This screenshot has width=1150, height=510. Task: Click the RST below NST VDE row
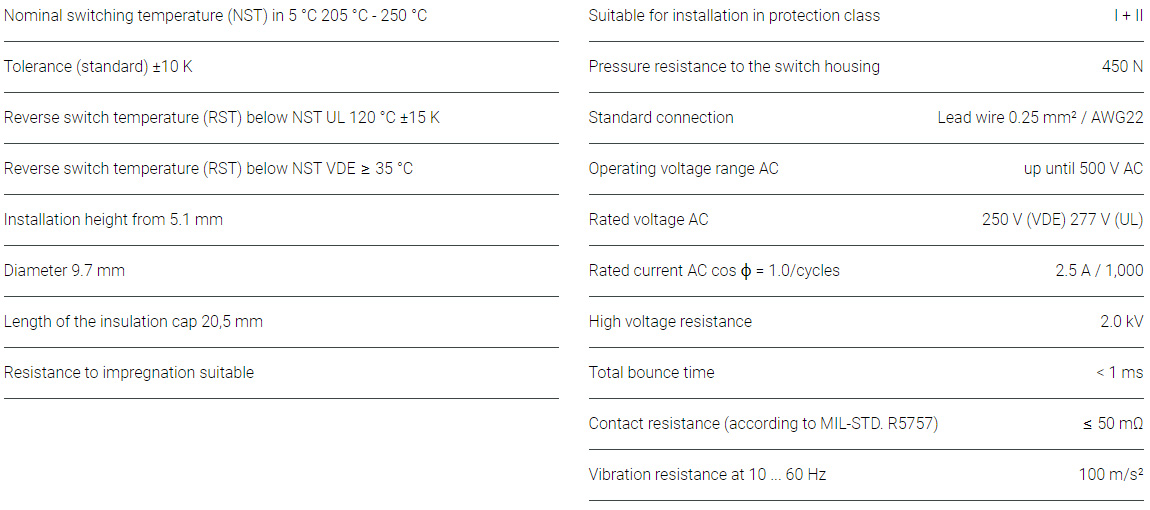coord(208,169)
